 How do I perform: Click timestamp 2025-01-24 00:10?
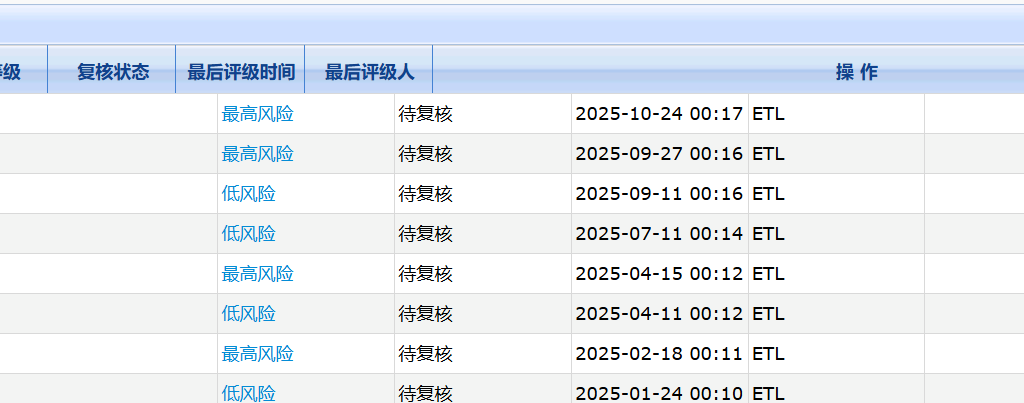pos(659,393)
